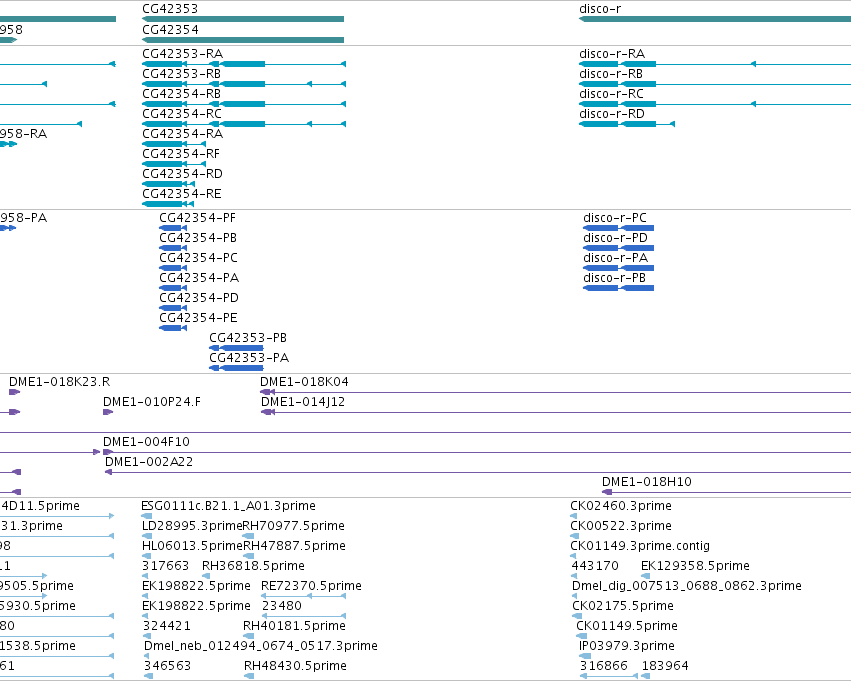Select EST HL06013.5prime
The height and width of the screenshot is (681, 851).
[192, 546]
